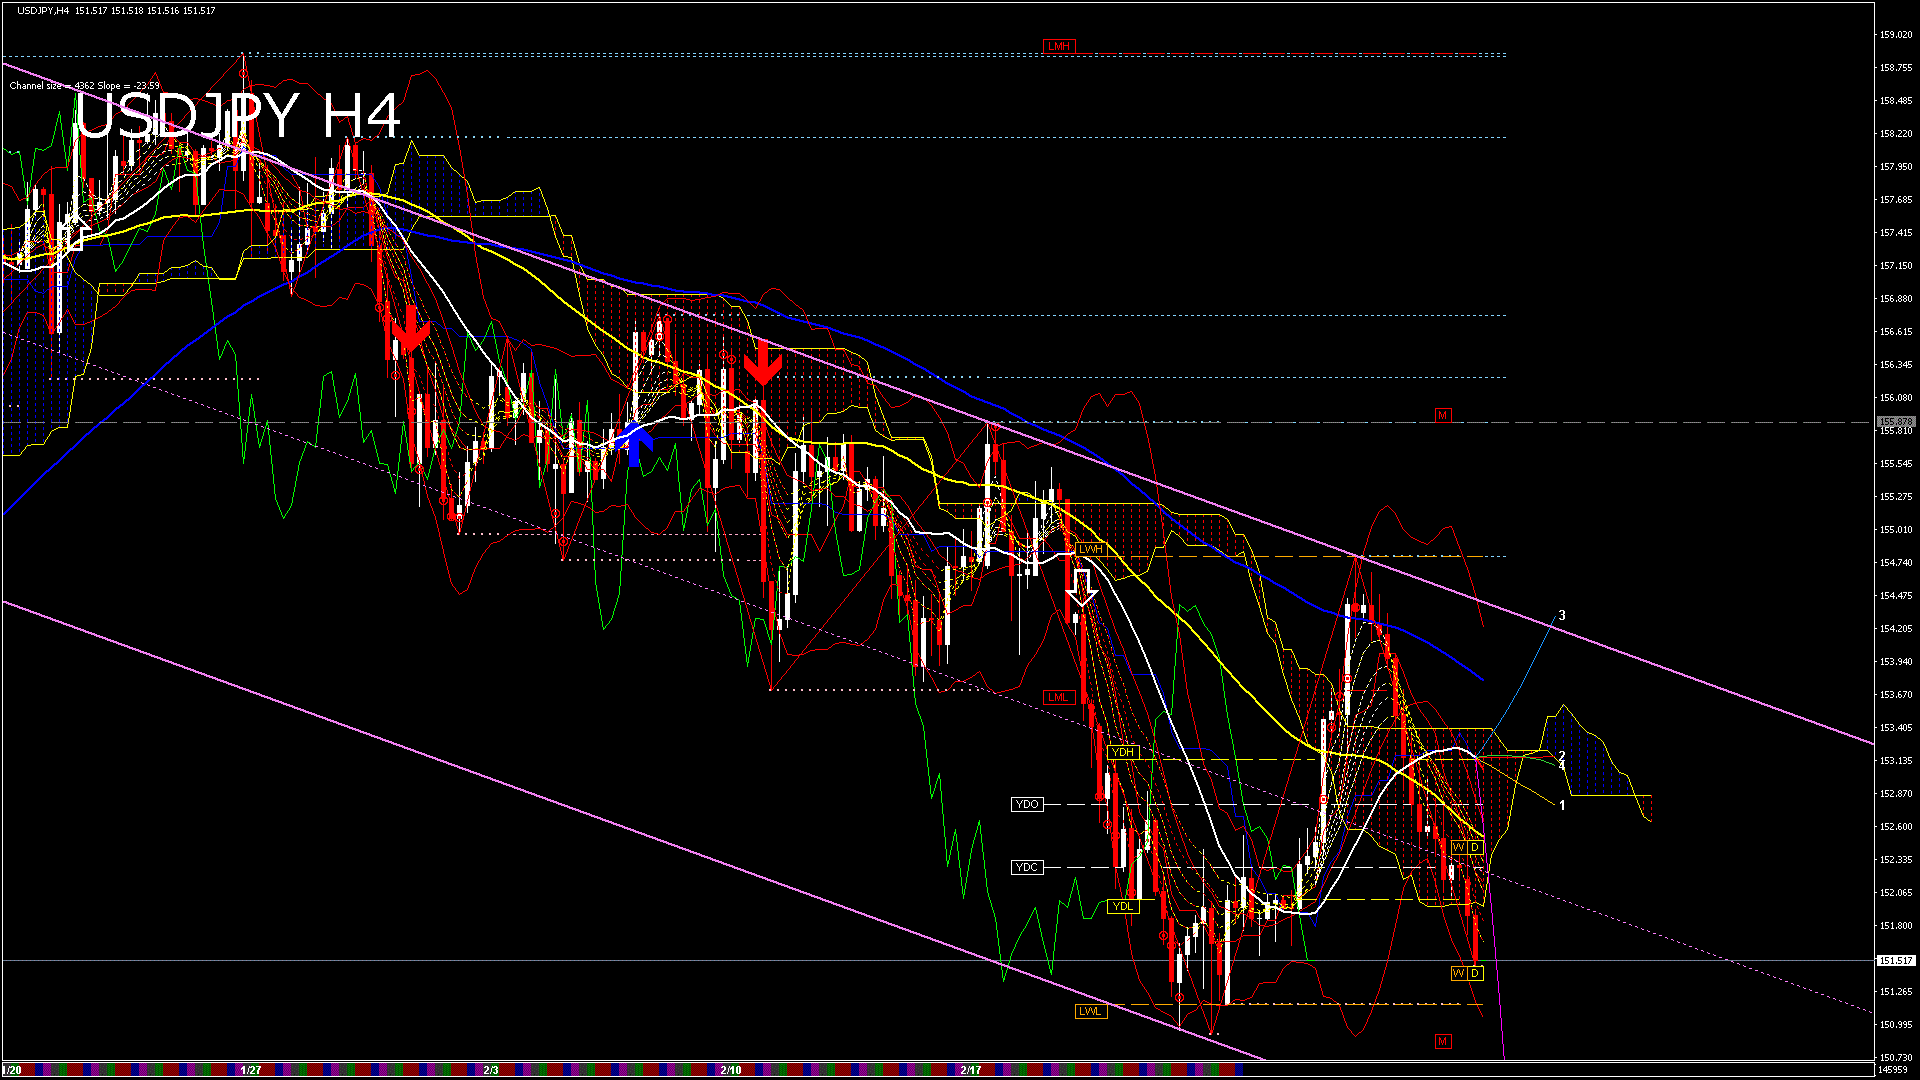The image size is (1920, 1080).
Task: Click the red LML level label
Action: point(1058,697)
